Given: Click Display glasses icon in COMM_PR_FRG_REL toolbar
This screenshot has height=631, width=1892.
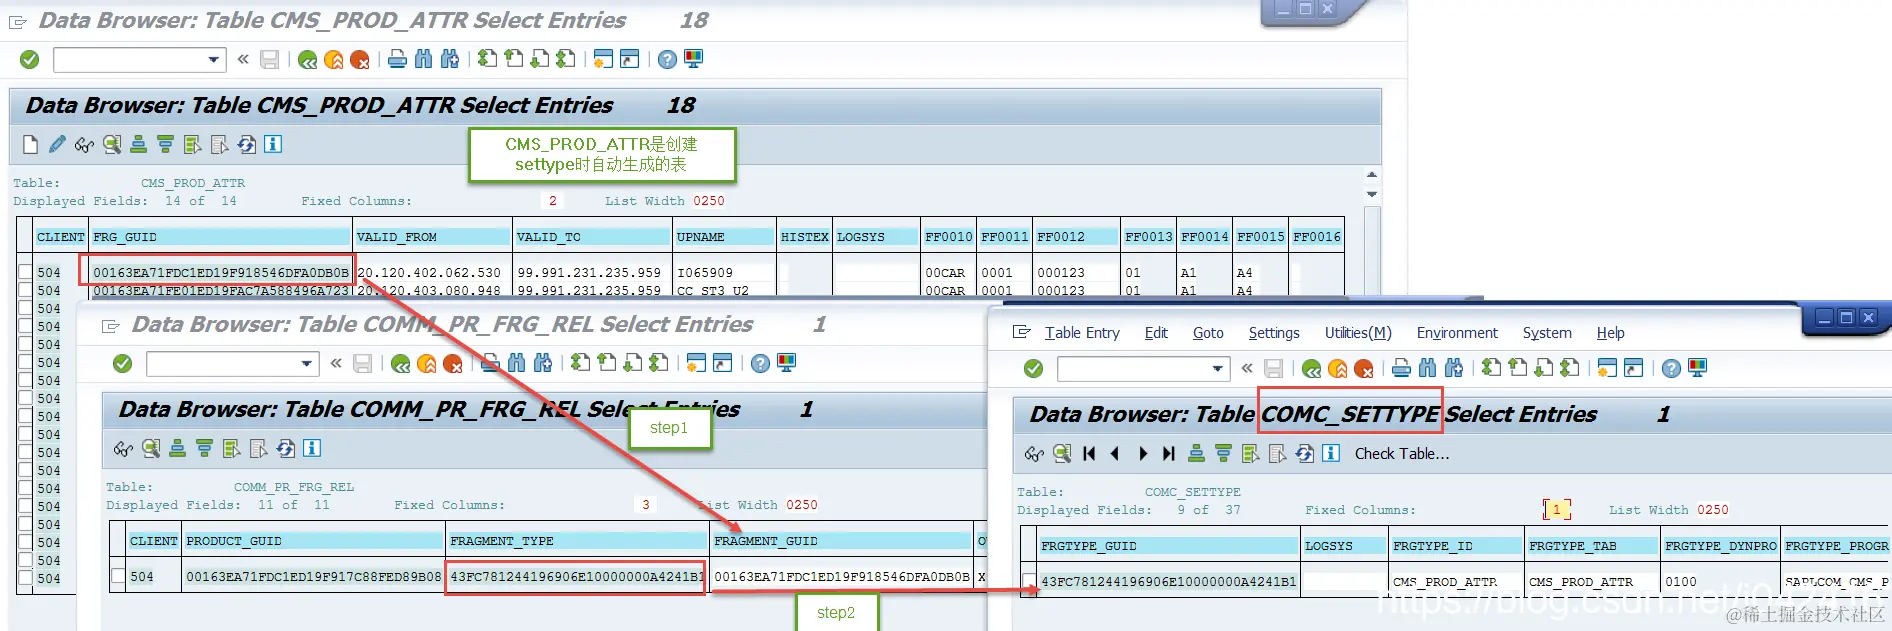Looking at the screenshot, I should coord(123,449).
